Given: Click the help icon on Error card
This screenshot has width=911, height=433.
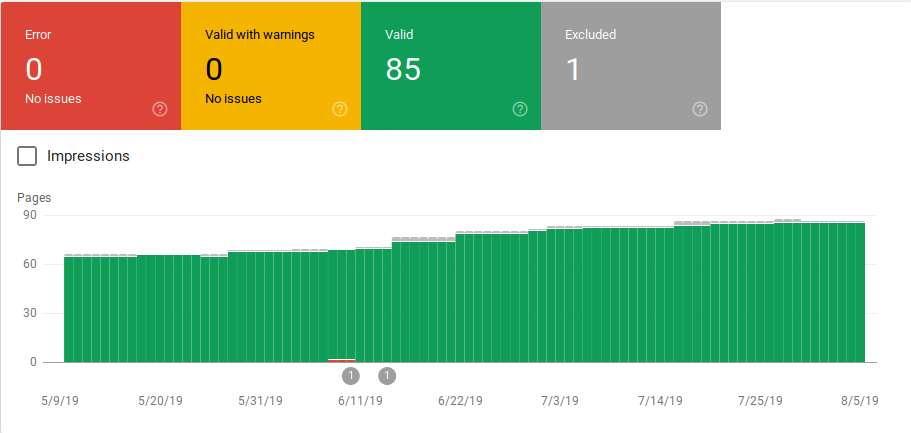Looking at the screenshot, I should pyautogui.click(x=160, y=109).
